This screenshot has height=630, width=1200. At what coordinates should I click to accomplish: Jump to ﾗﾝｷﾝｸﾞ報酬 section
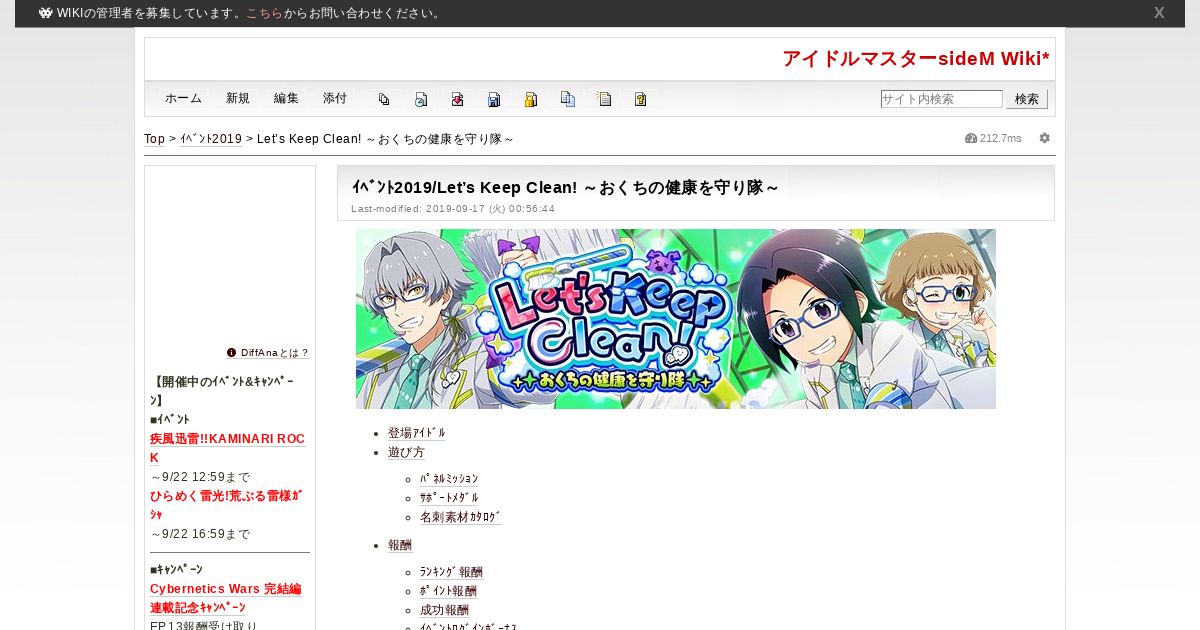tap(451, 572)
